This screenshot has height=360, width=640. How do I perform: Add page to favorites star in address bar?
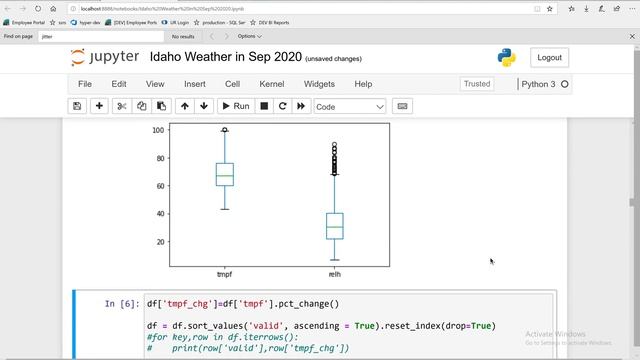click(549, 9)
